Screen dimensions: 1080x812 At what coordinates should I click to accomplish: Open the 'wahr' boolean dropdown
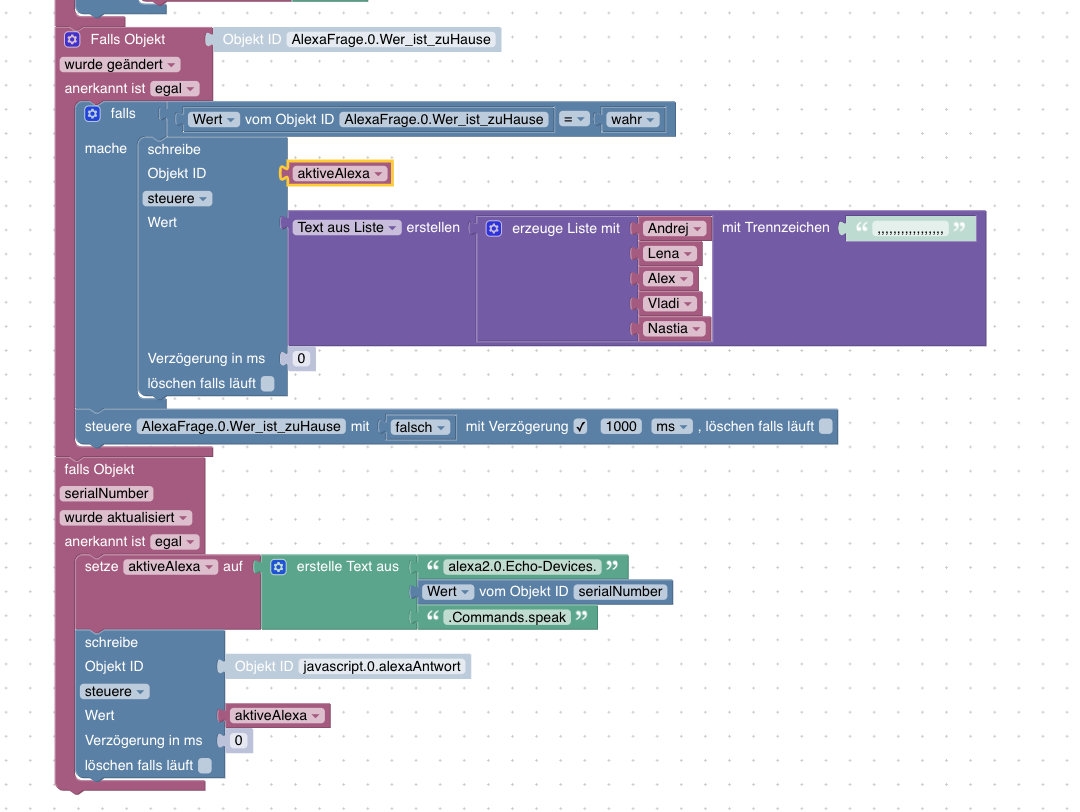632,119
